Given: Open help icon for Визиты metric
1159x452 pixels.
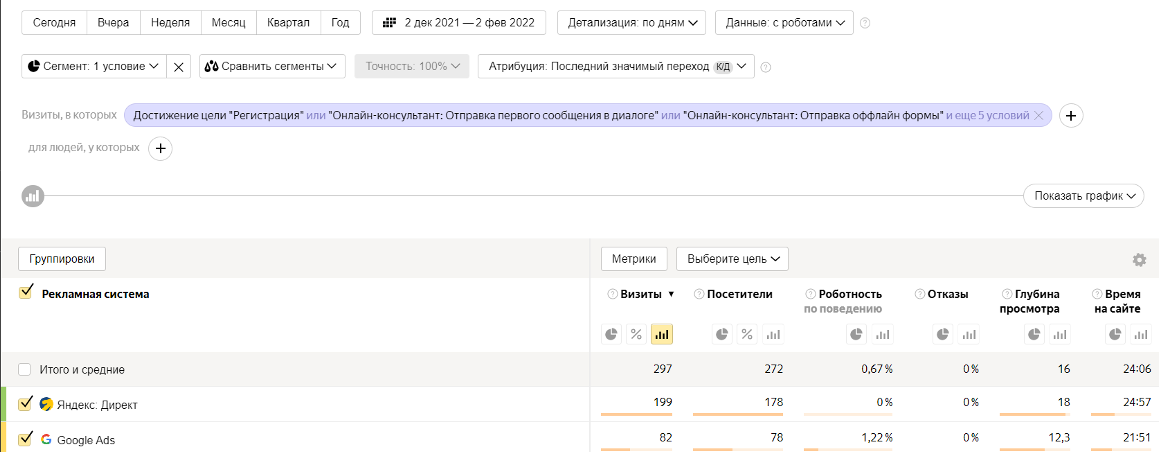Looking at the screenshot, I should [612, 294].
